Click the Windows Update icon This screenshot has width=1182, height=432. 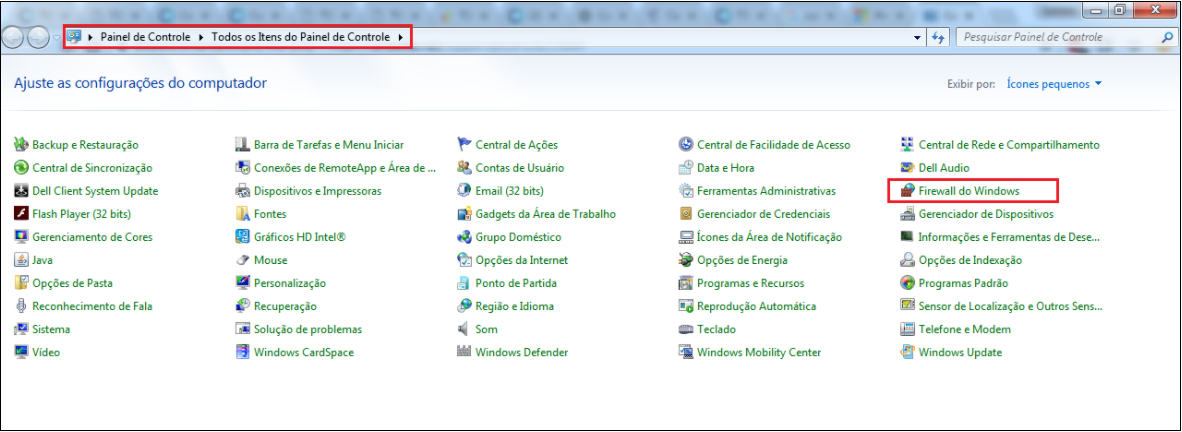[x=907, y=352]
